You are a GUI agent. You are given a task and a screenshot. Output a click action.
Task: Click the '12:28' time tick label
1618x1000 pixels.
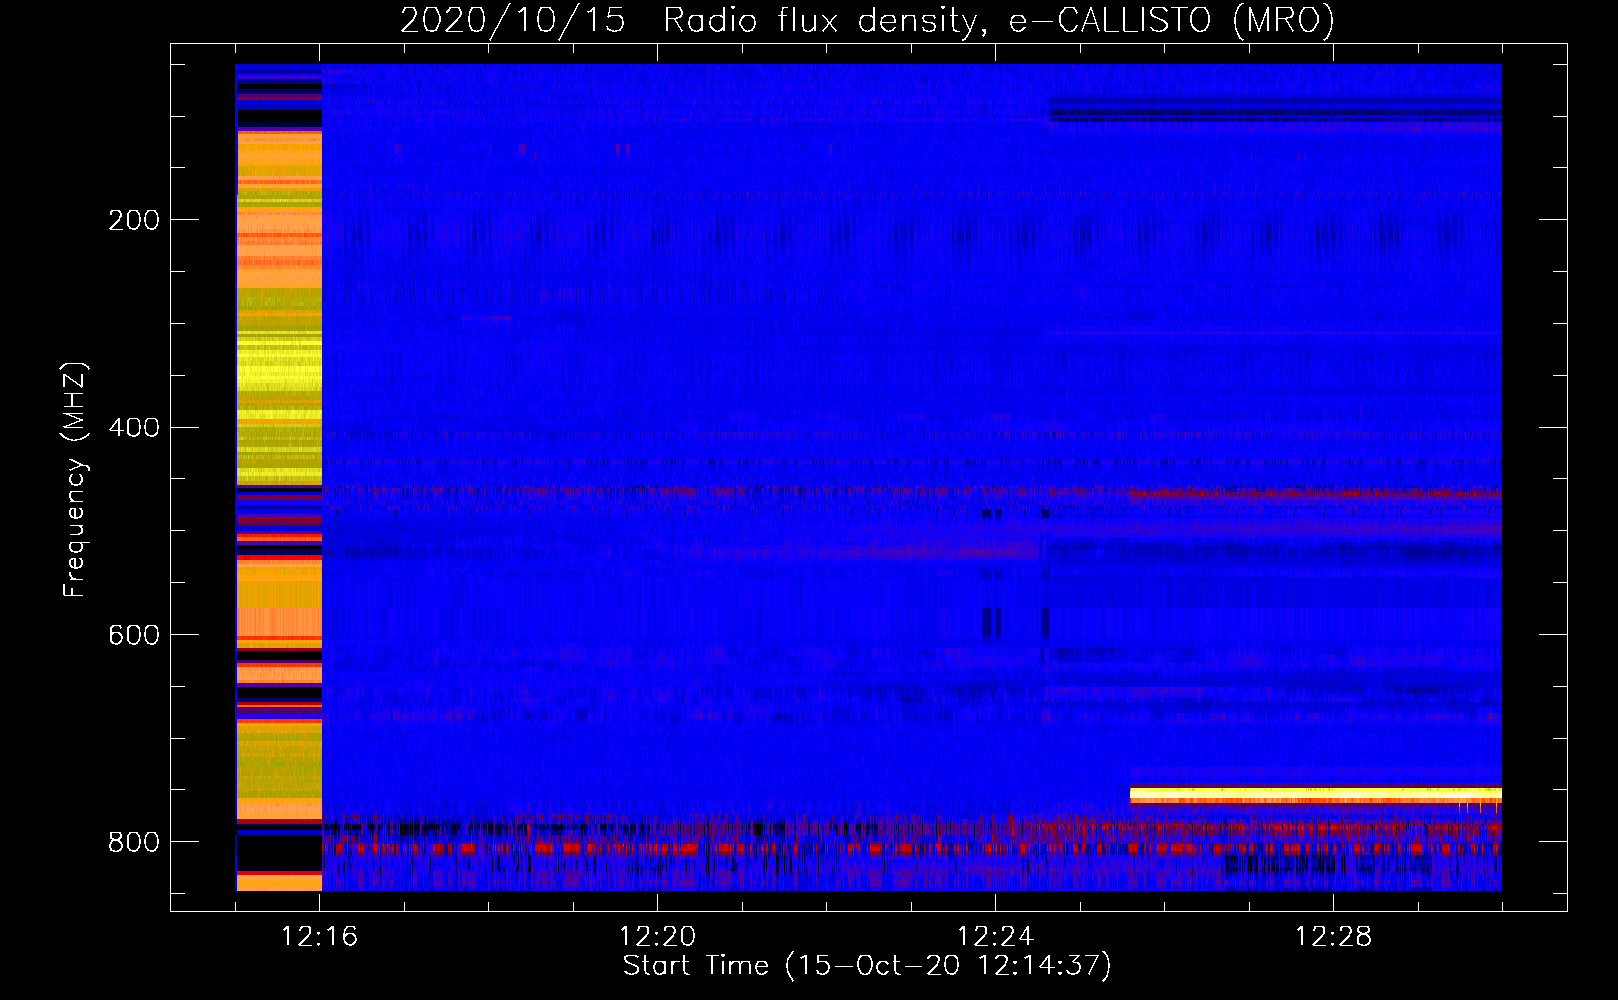pyautogui.click(x=1334, y=937)
